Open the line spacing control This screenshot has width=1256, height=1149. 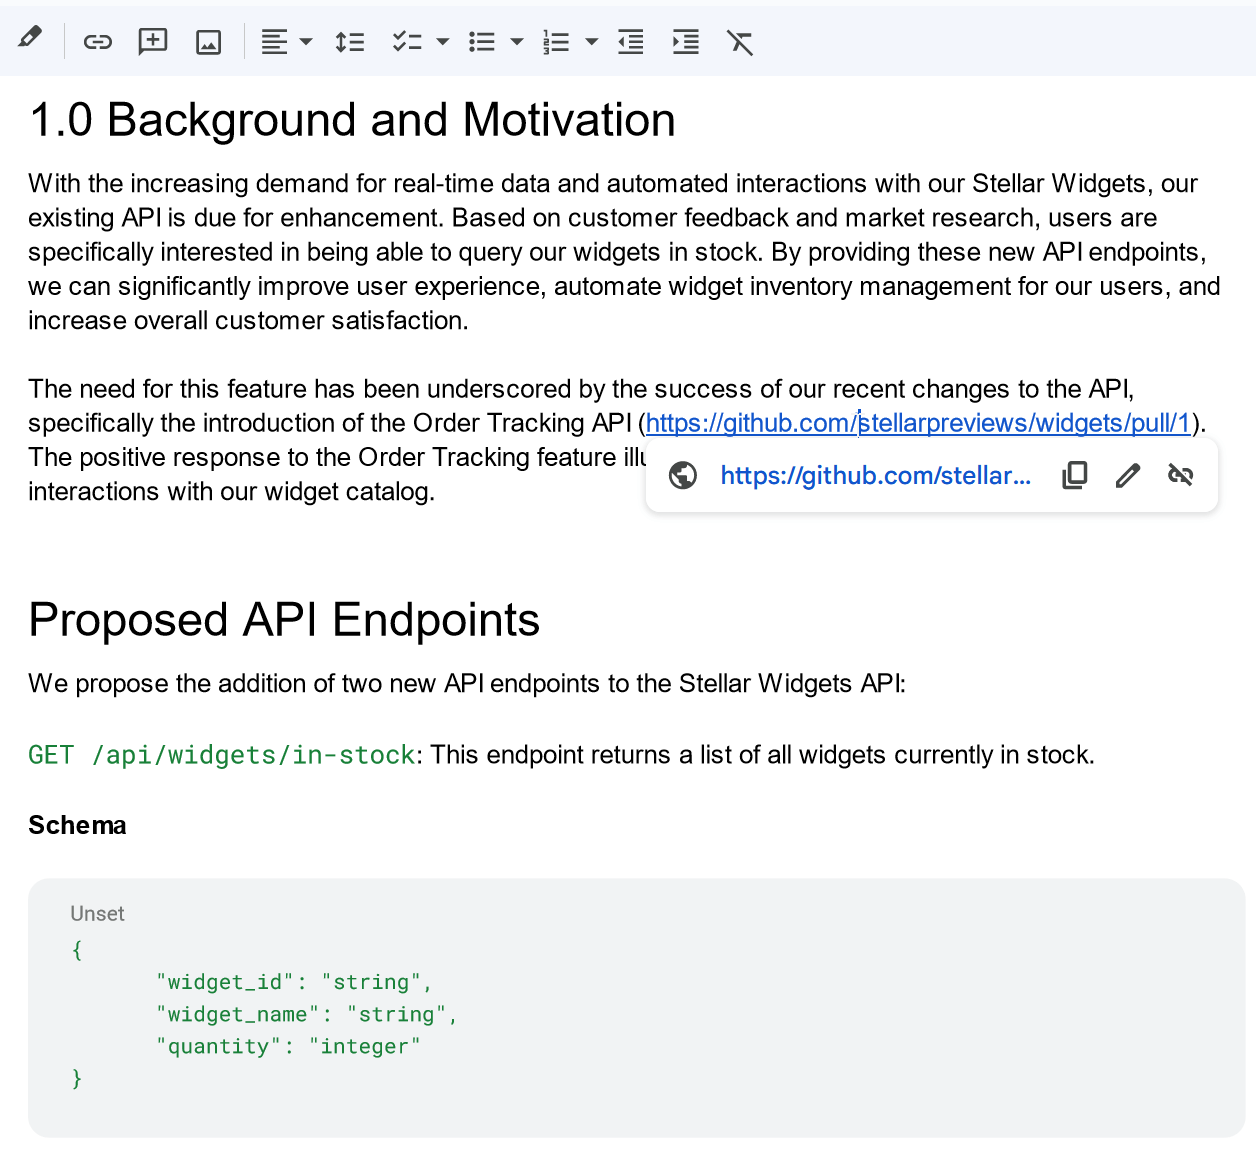pyautogui.click(x=349, y=42)
